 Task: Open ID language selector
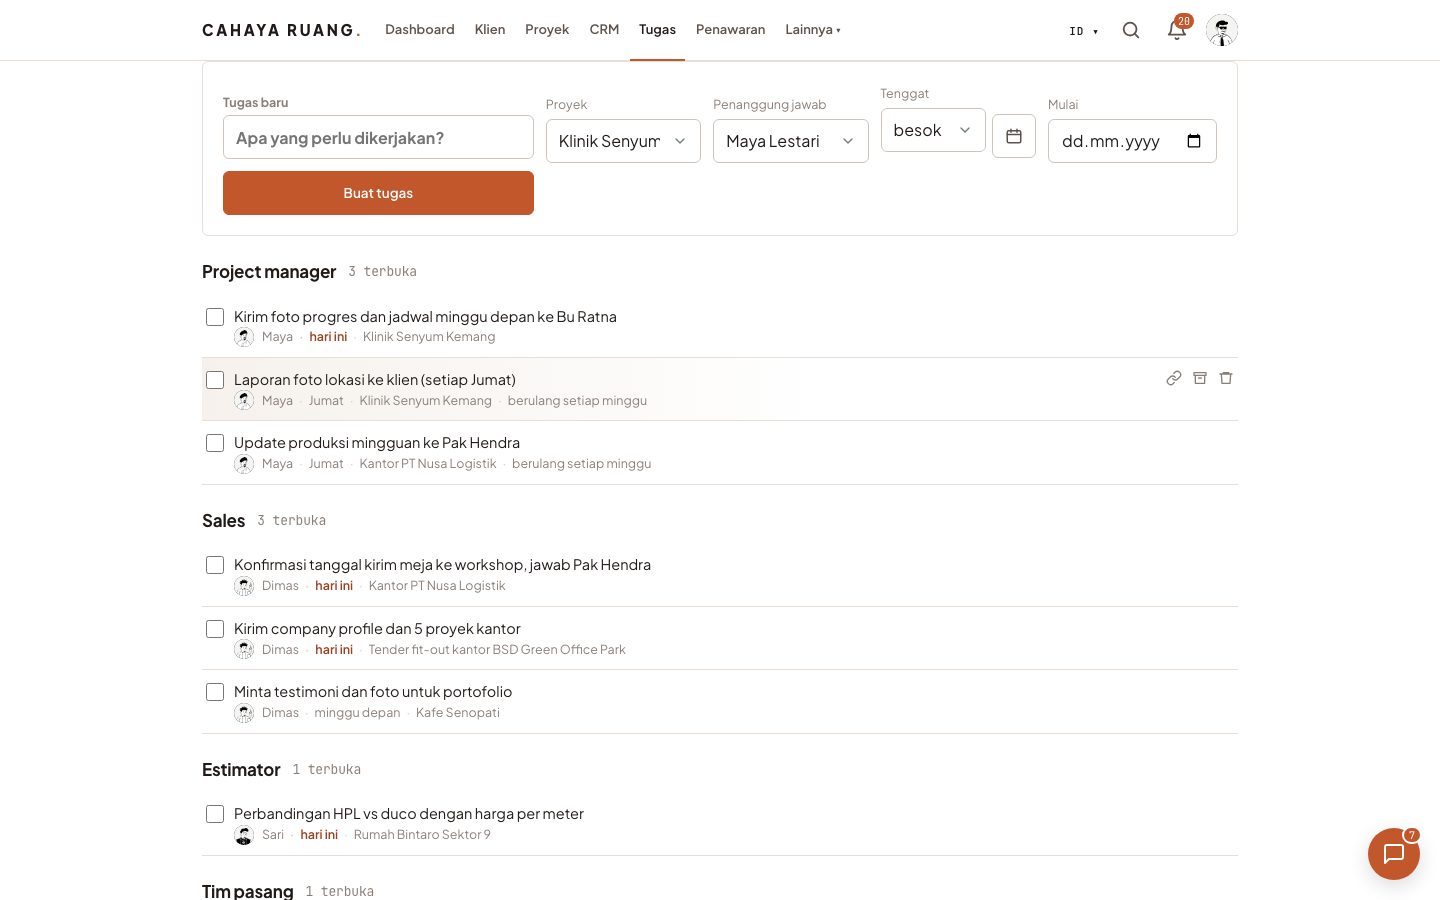(1084, 31)
